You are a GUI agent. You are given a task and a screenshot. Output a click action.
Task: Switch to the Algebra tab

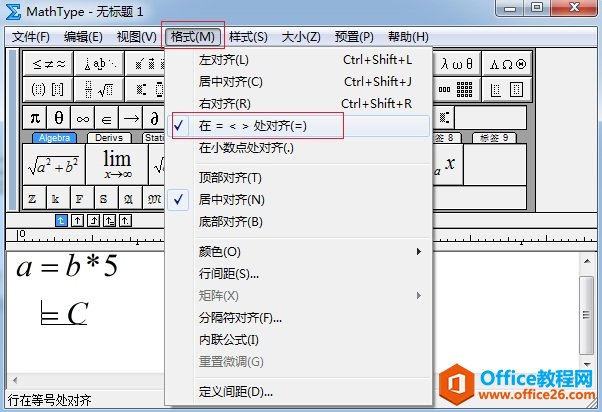[55, 138]
